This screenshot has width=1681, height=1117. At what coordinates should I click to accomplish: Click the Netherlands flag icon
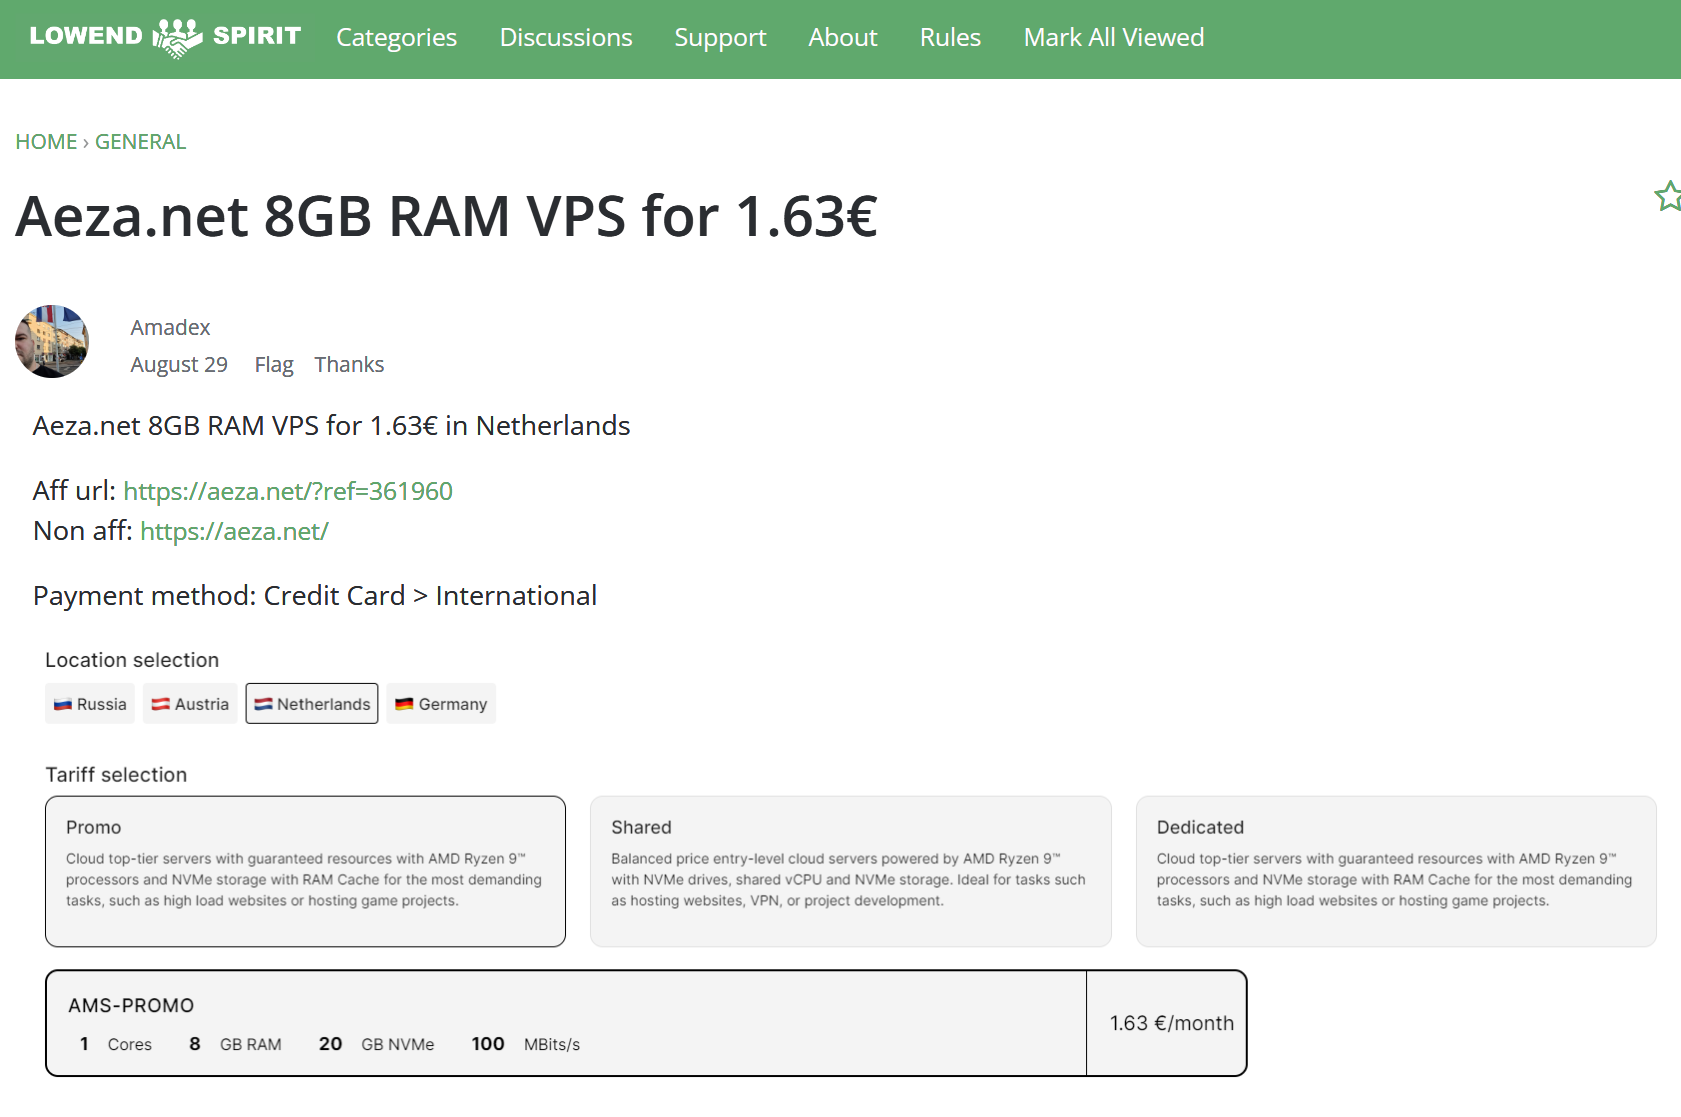tap(263, 704)
